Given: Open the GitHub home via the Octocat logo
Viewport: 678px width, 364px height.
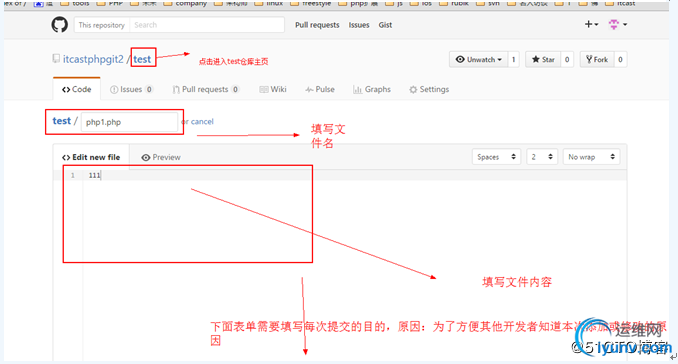Looking at the screenshot, I should click(x=60, y=25).
